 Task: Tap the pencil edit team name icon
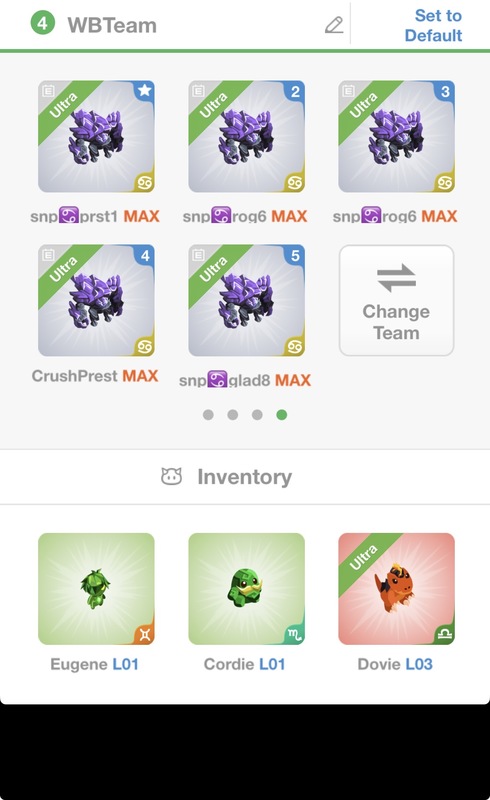(334, 24)
